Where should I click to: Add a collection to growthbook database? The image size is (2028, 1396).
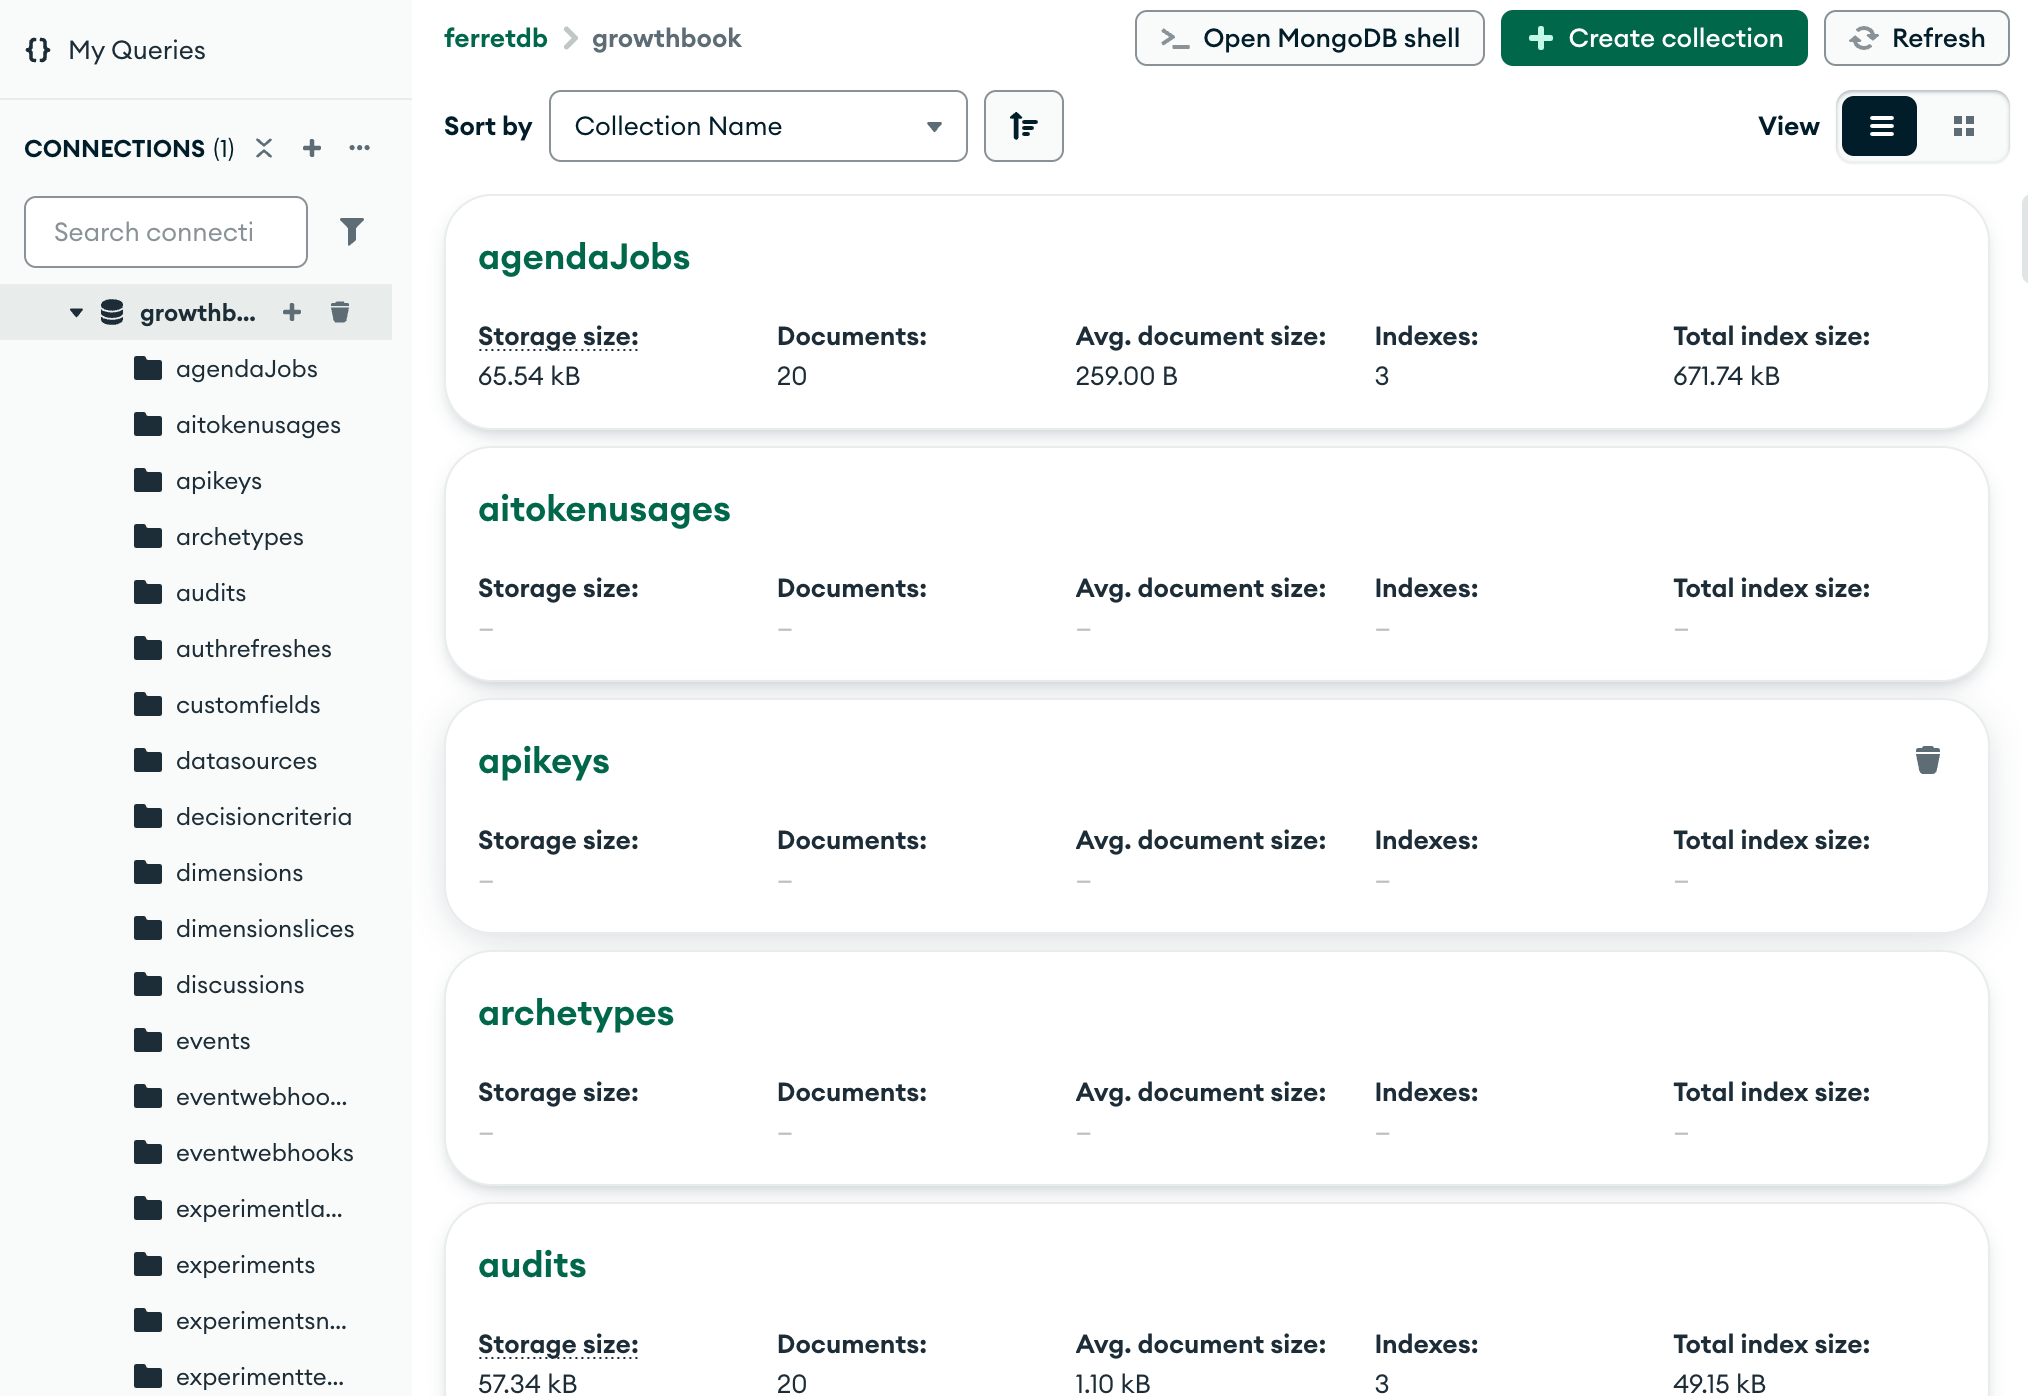tap(291, 311)
